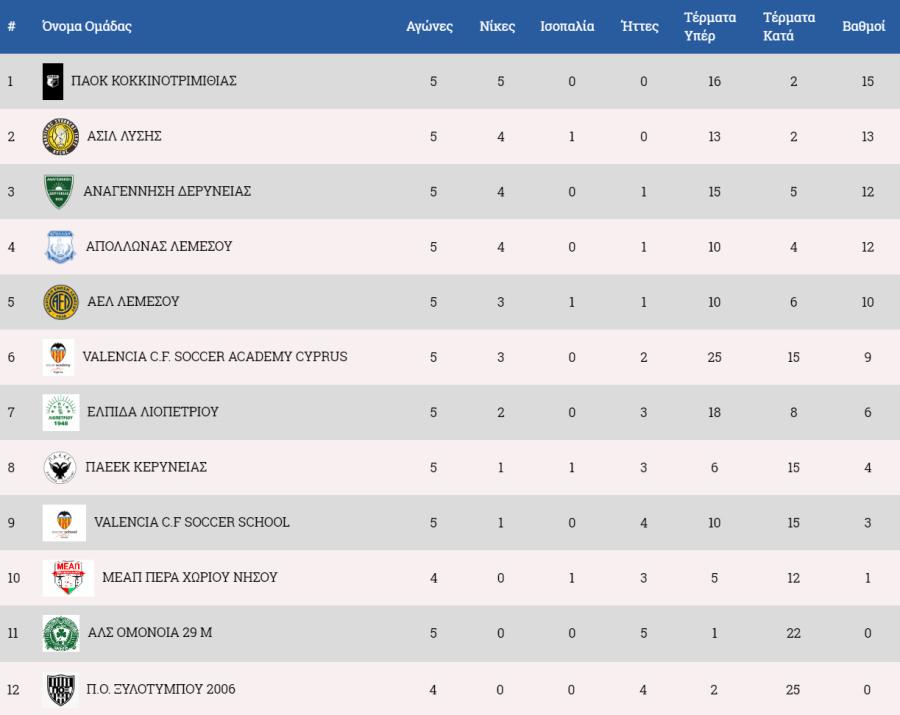
Task: Open the ΑΣΙΛ ΛΥΣΗΣ team name
Action: click(125, 136)
